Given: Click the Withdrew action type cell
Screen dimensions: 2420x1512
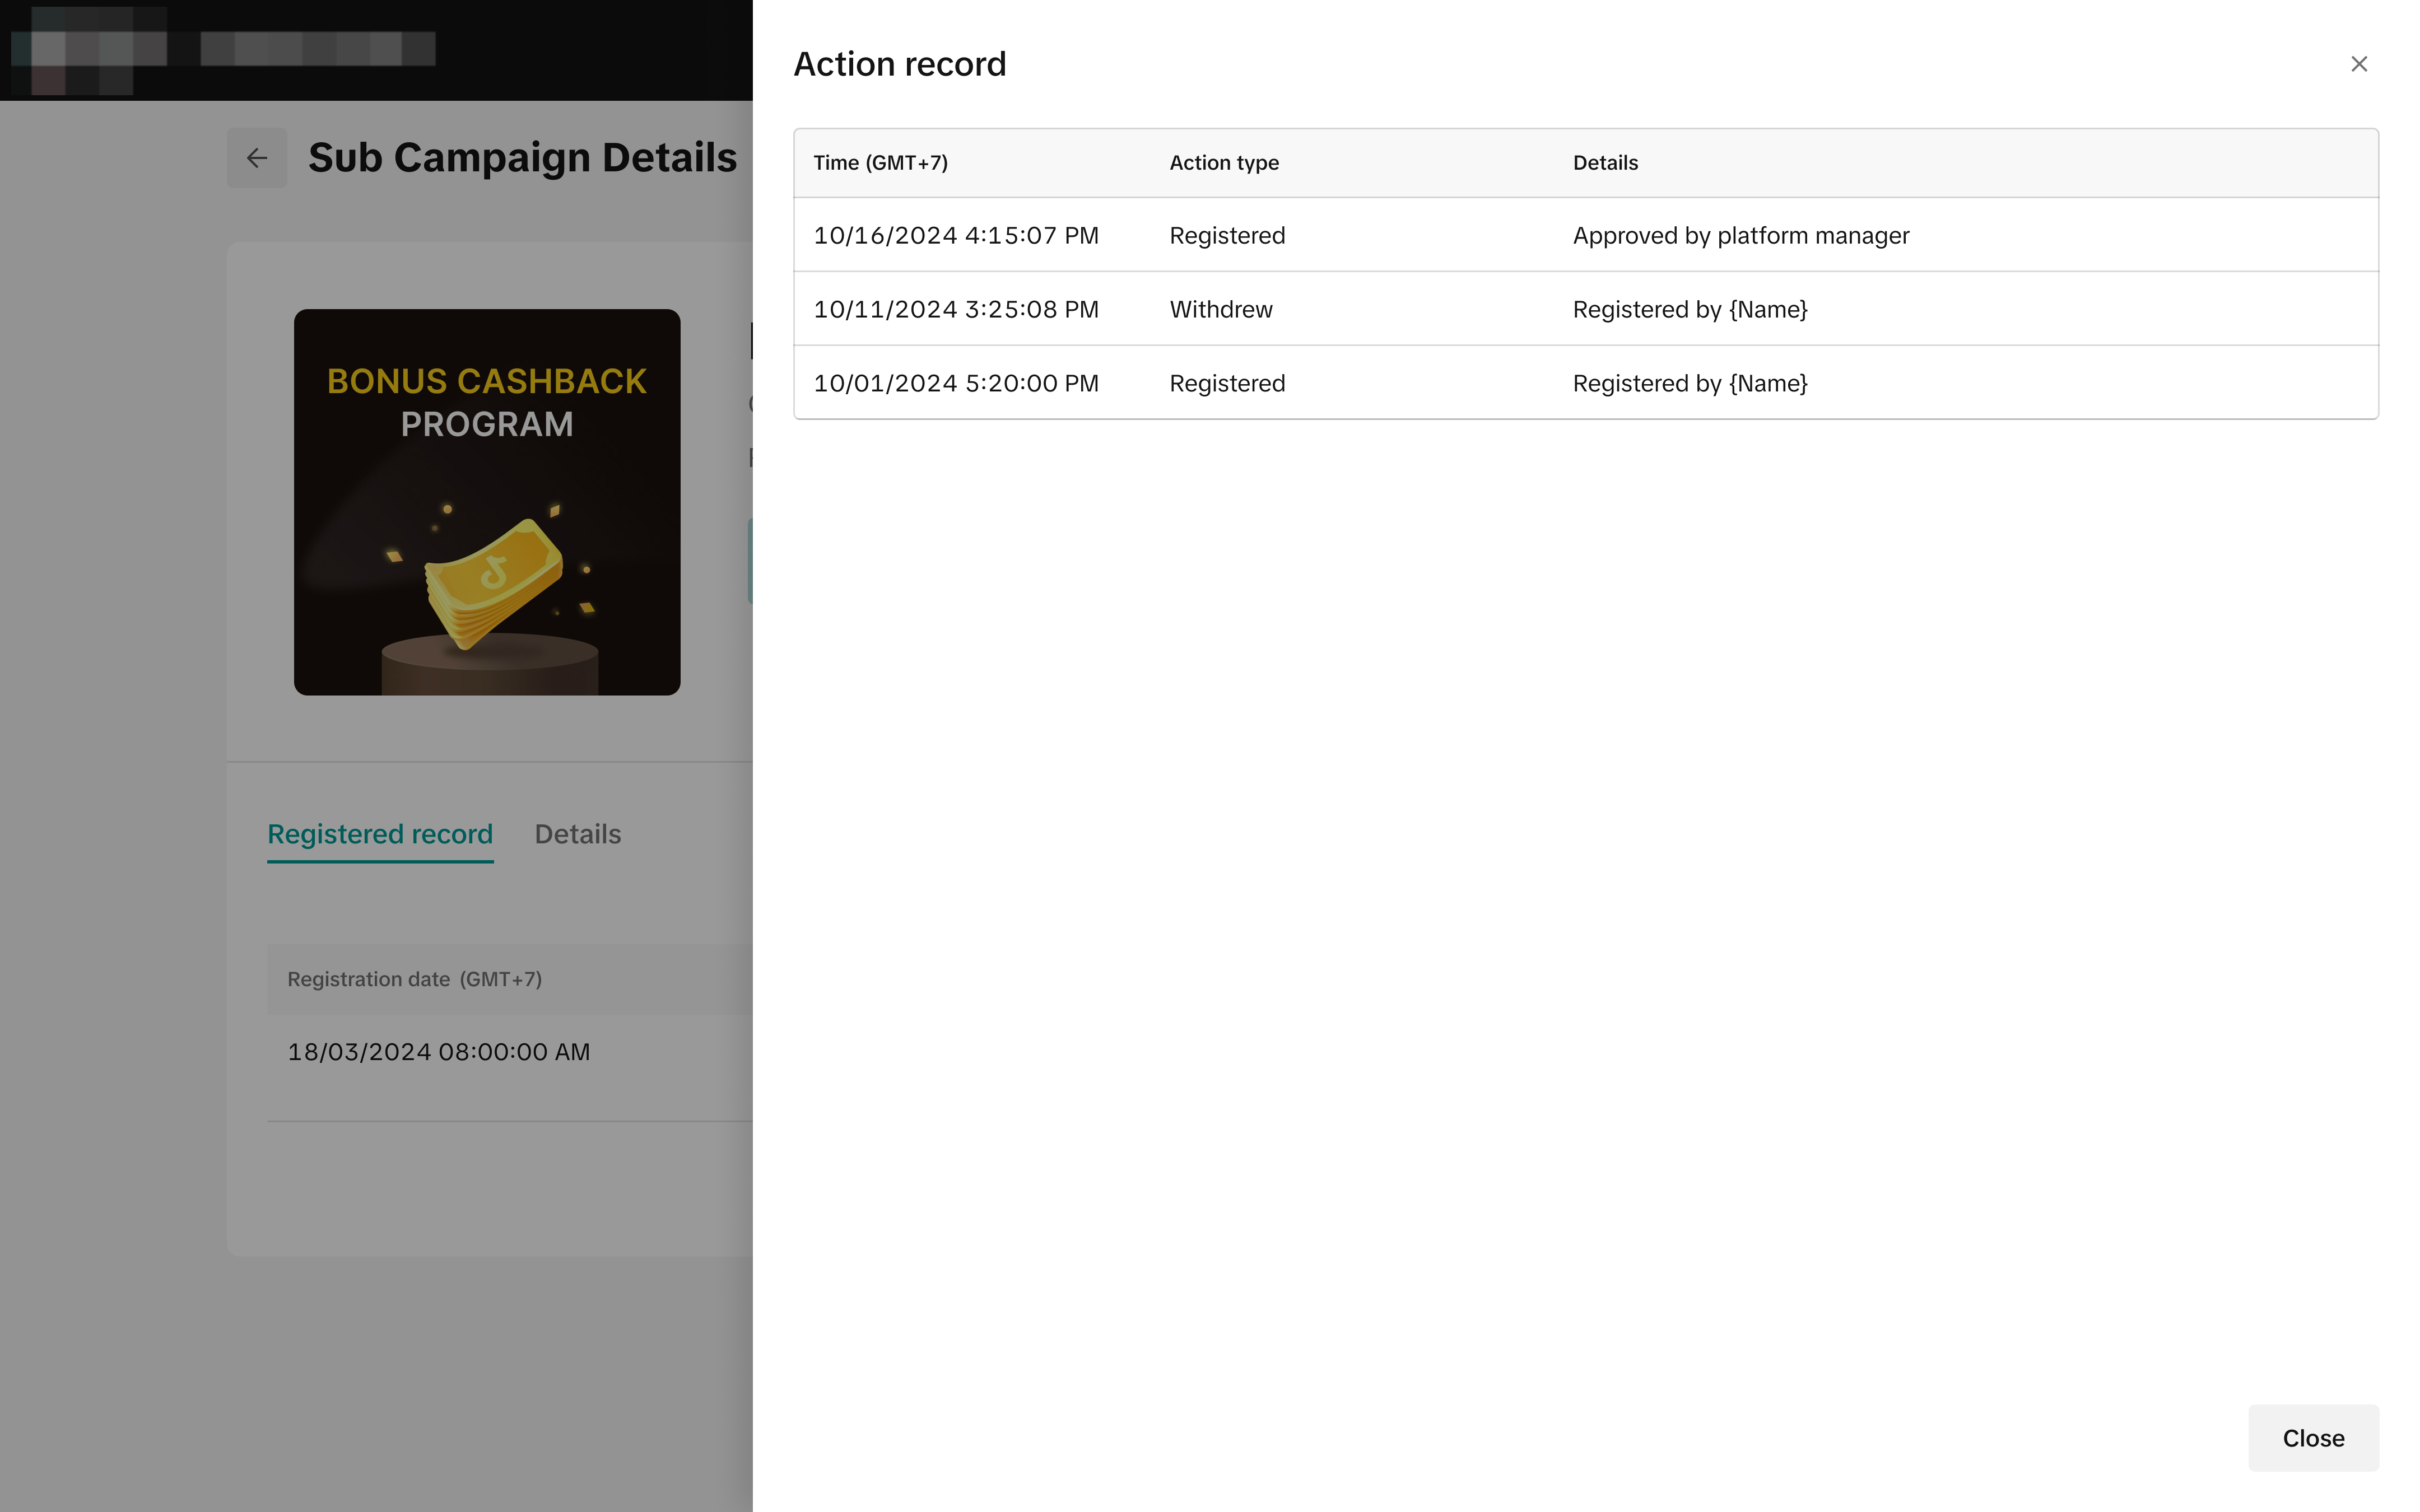Looking at the screenshot, I should pos(1220,310).
